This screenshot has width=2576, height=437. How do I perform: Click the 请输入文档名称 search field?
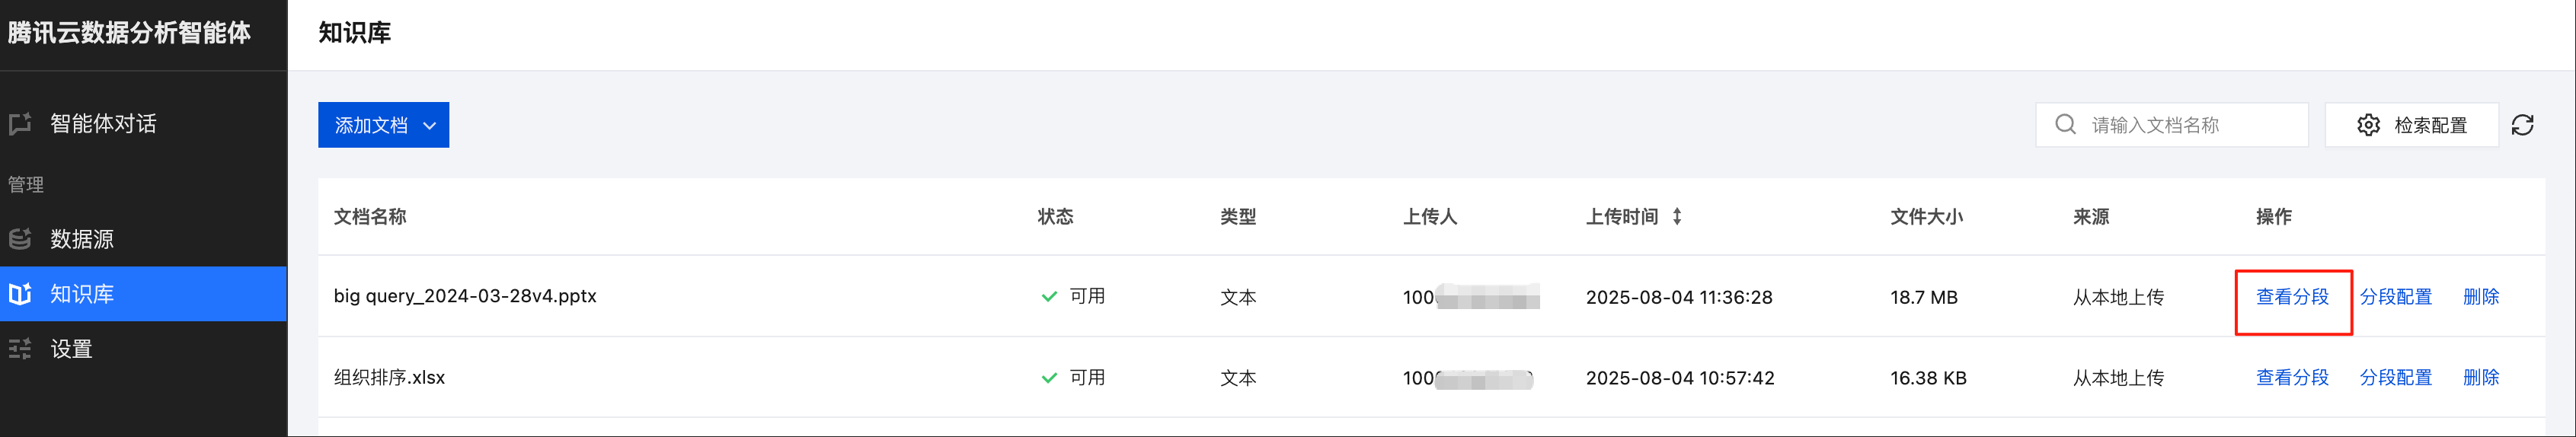tap(2172, 125)
